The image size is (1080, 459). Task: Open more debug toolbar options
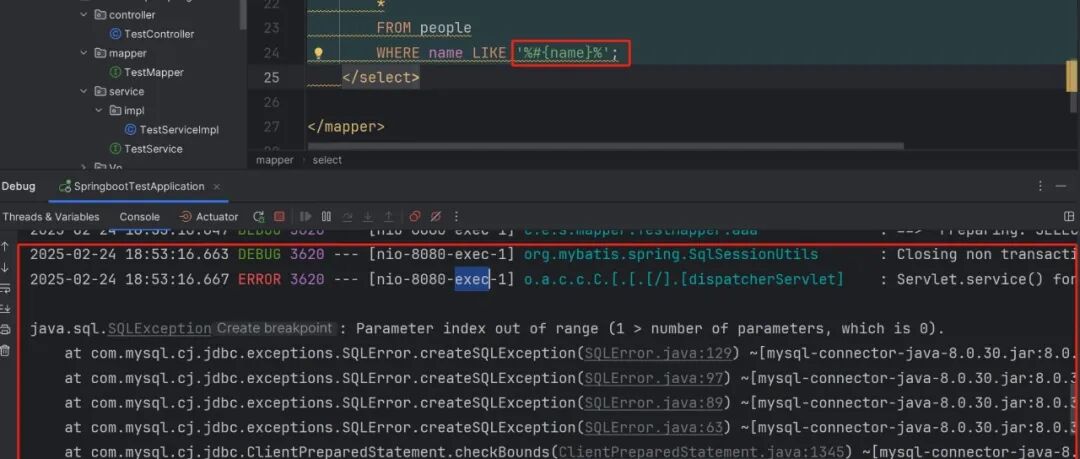click(x=456, y=216)
